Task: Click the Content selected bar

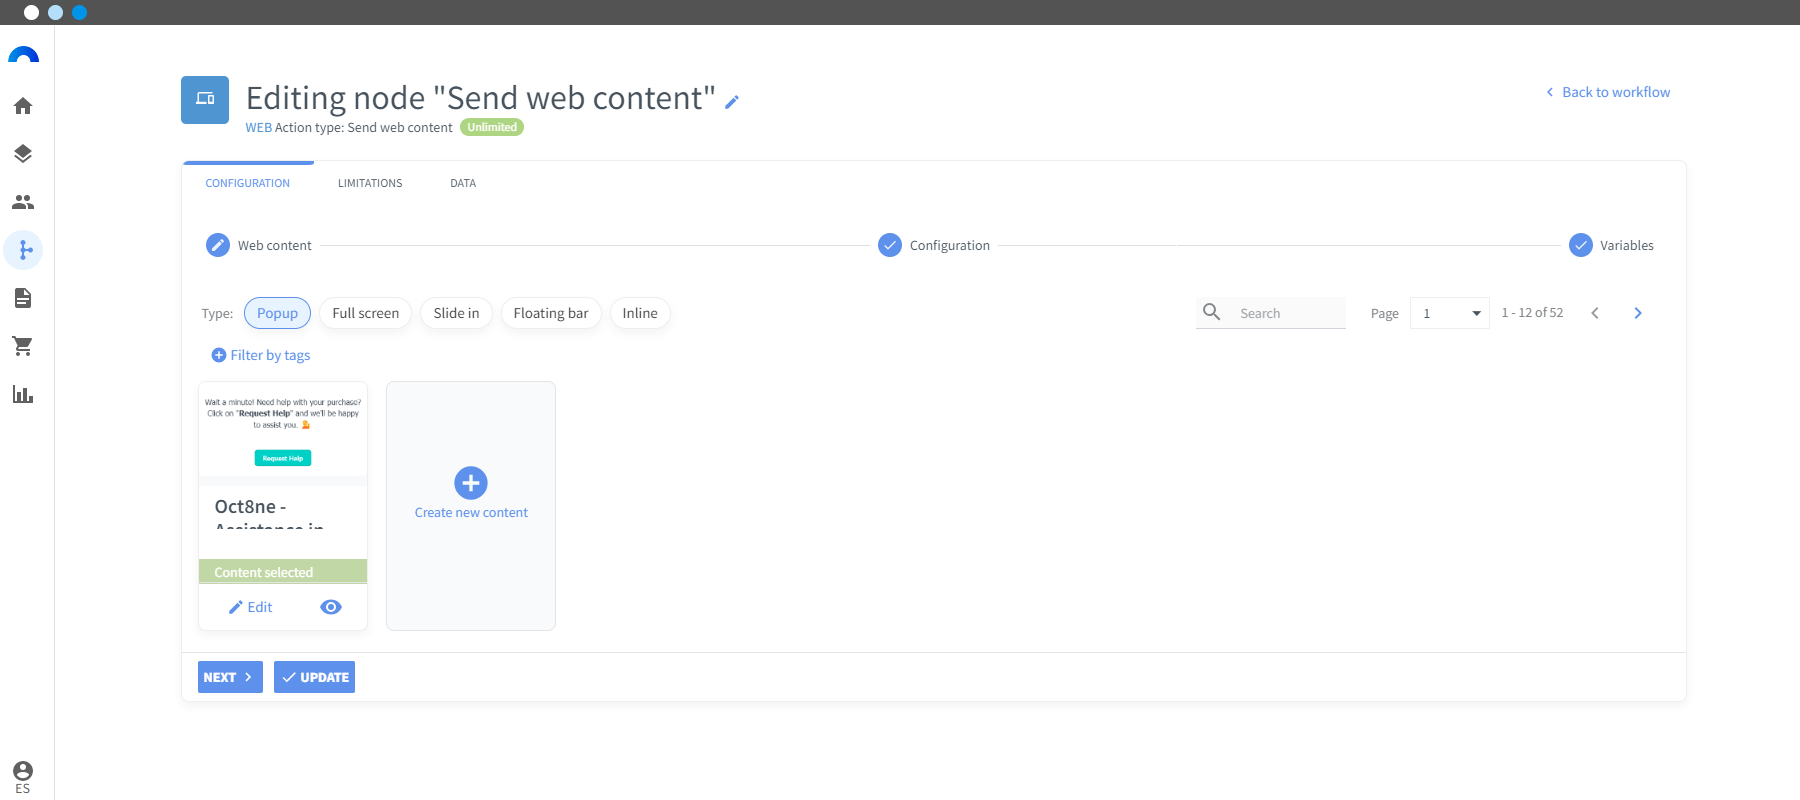Action: (283, 572)
